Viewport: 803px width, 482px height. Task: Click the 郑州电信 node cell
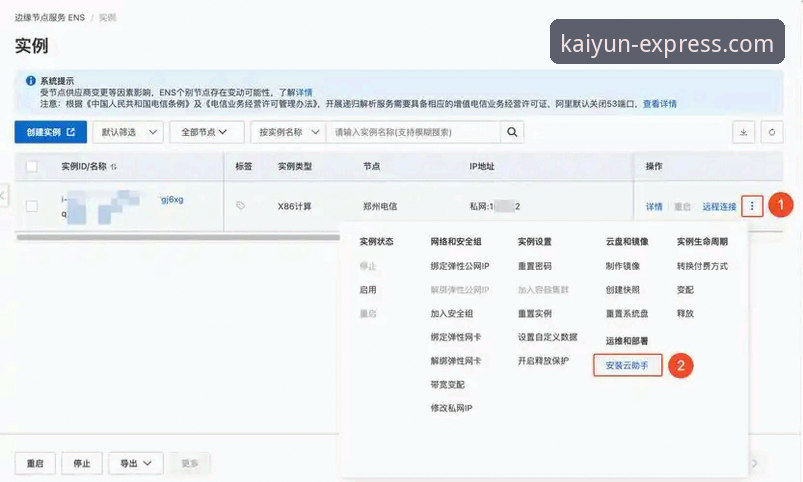[x=380, y=206]
